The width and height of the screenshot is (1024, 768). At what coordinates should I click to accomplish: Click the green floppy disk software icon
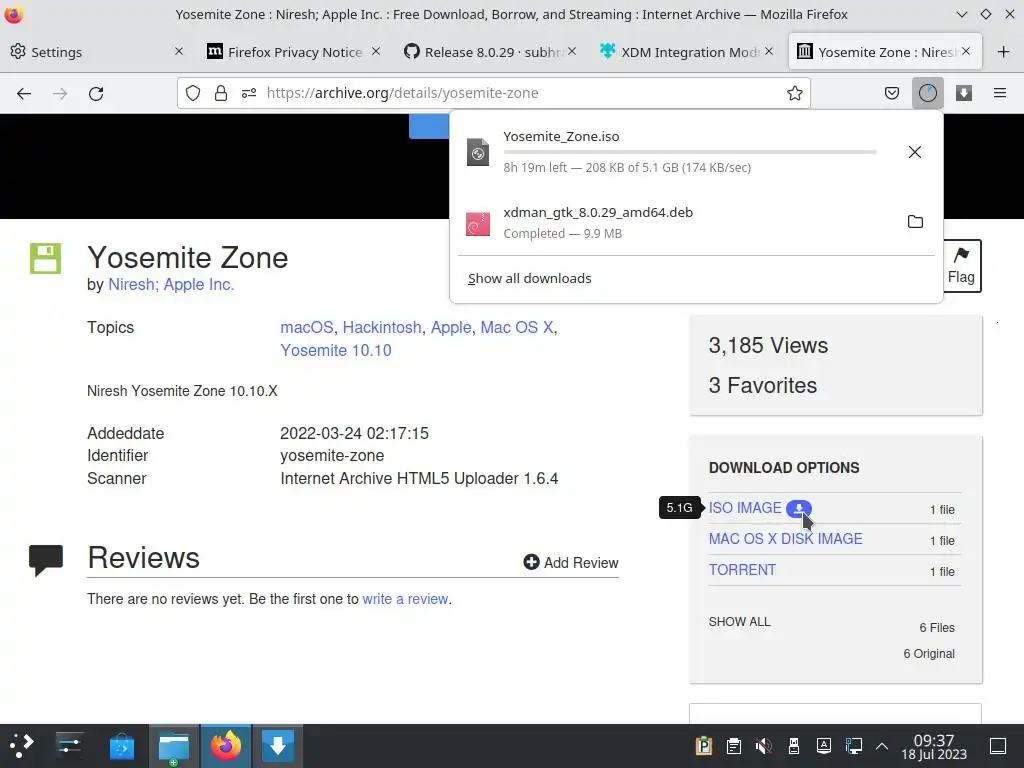pyautogui.click(x=45, y=259)
